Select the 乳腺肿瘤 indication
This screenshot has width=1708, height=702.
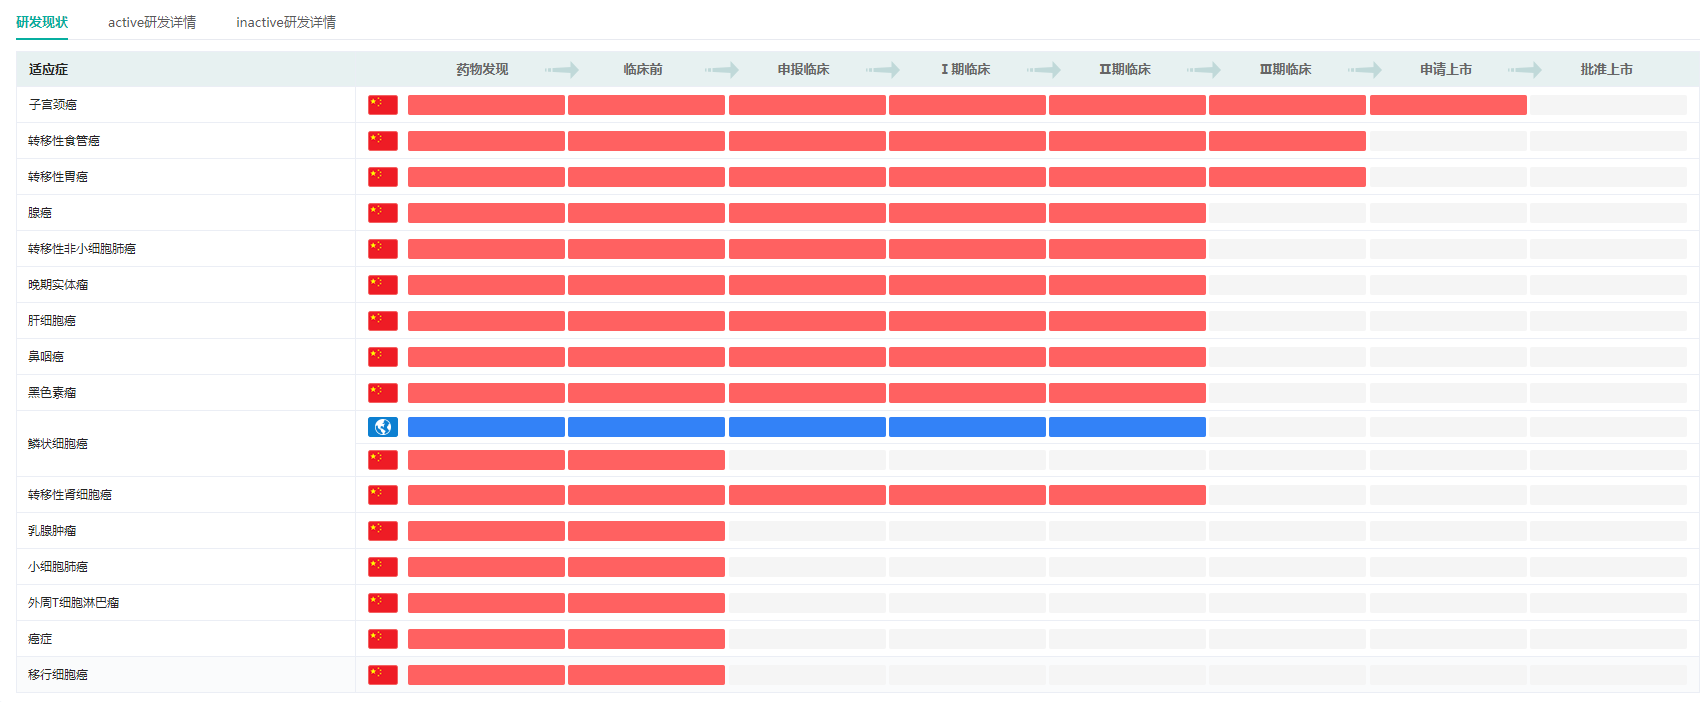(x=52, y=531)
